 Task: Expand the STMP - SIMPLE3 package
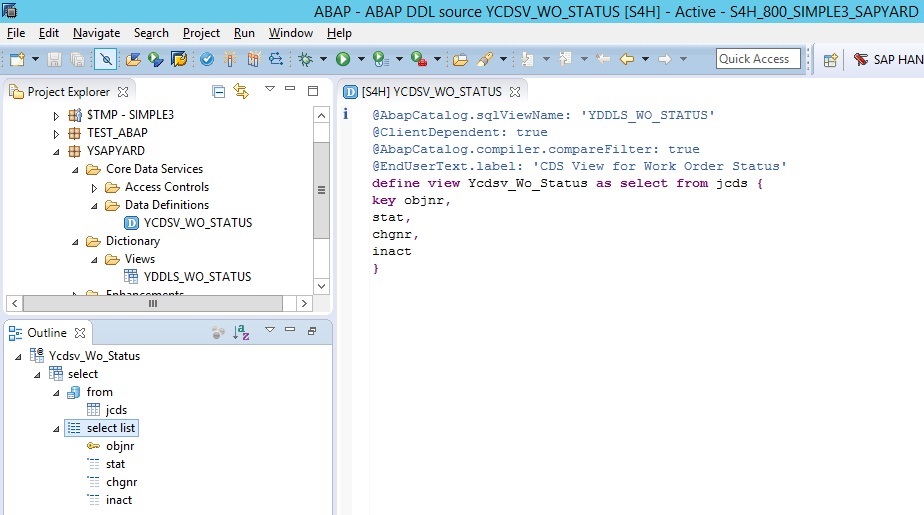click(x=56, y=115)
